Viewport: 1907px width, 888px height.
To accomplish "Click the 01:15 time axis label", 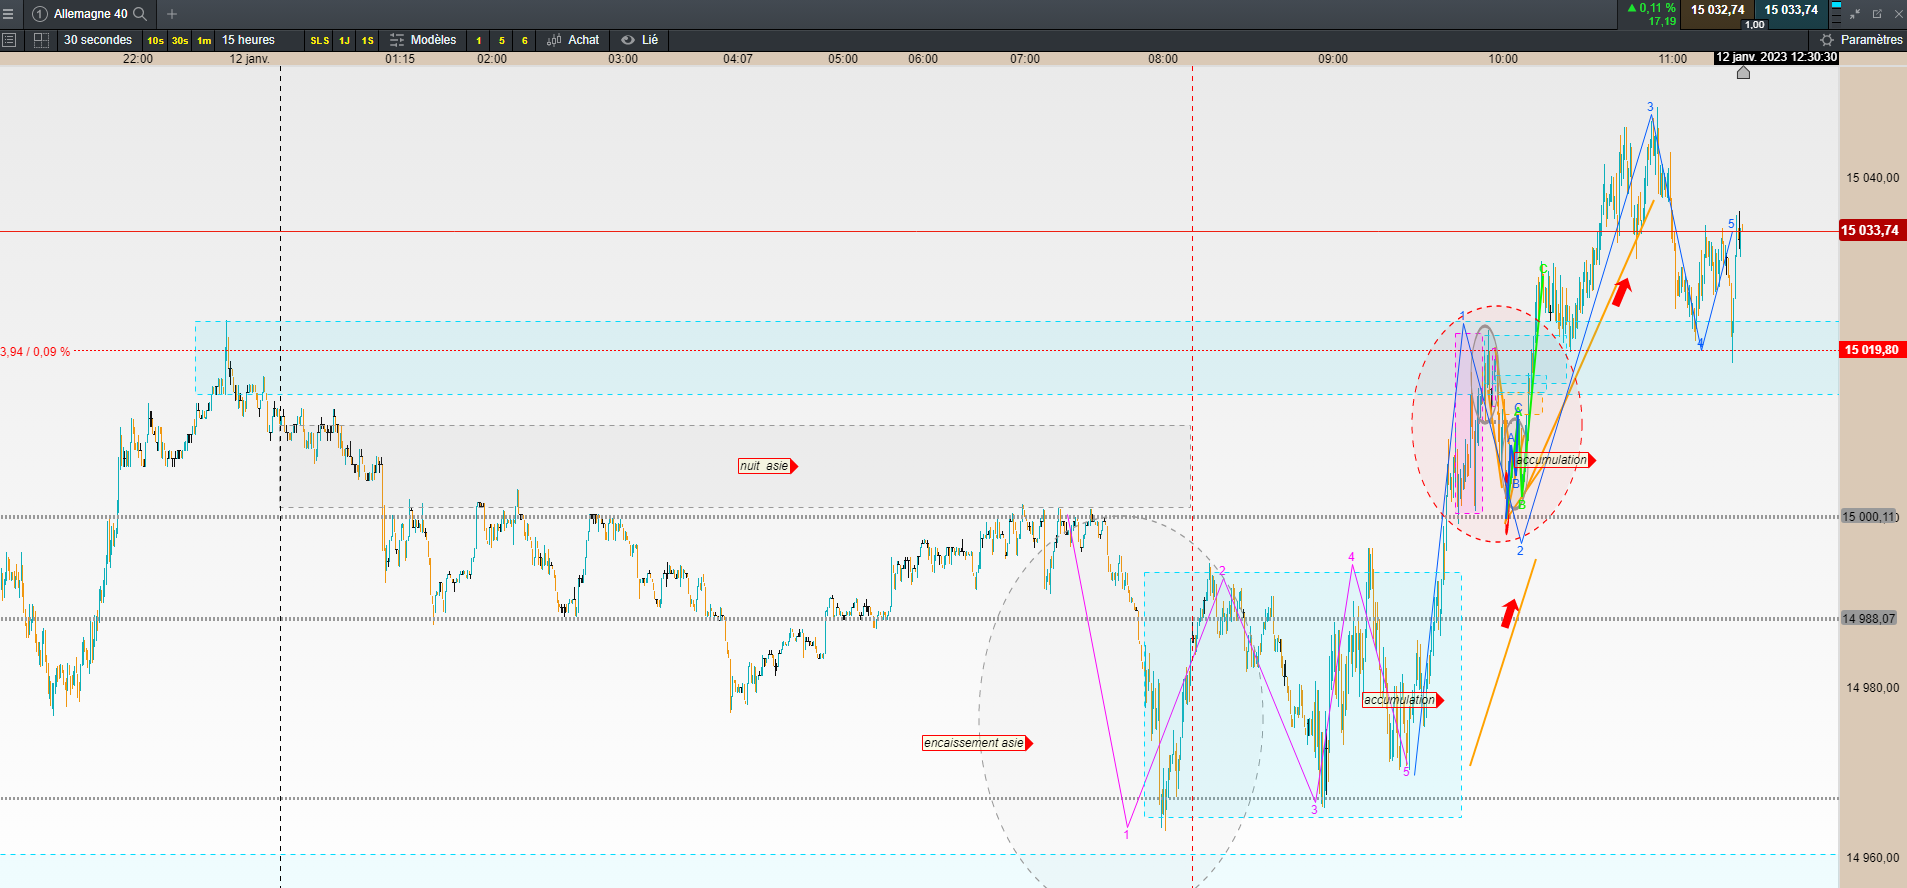I will click(x=400, y=59).
